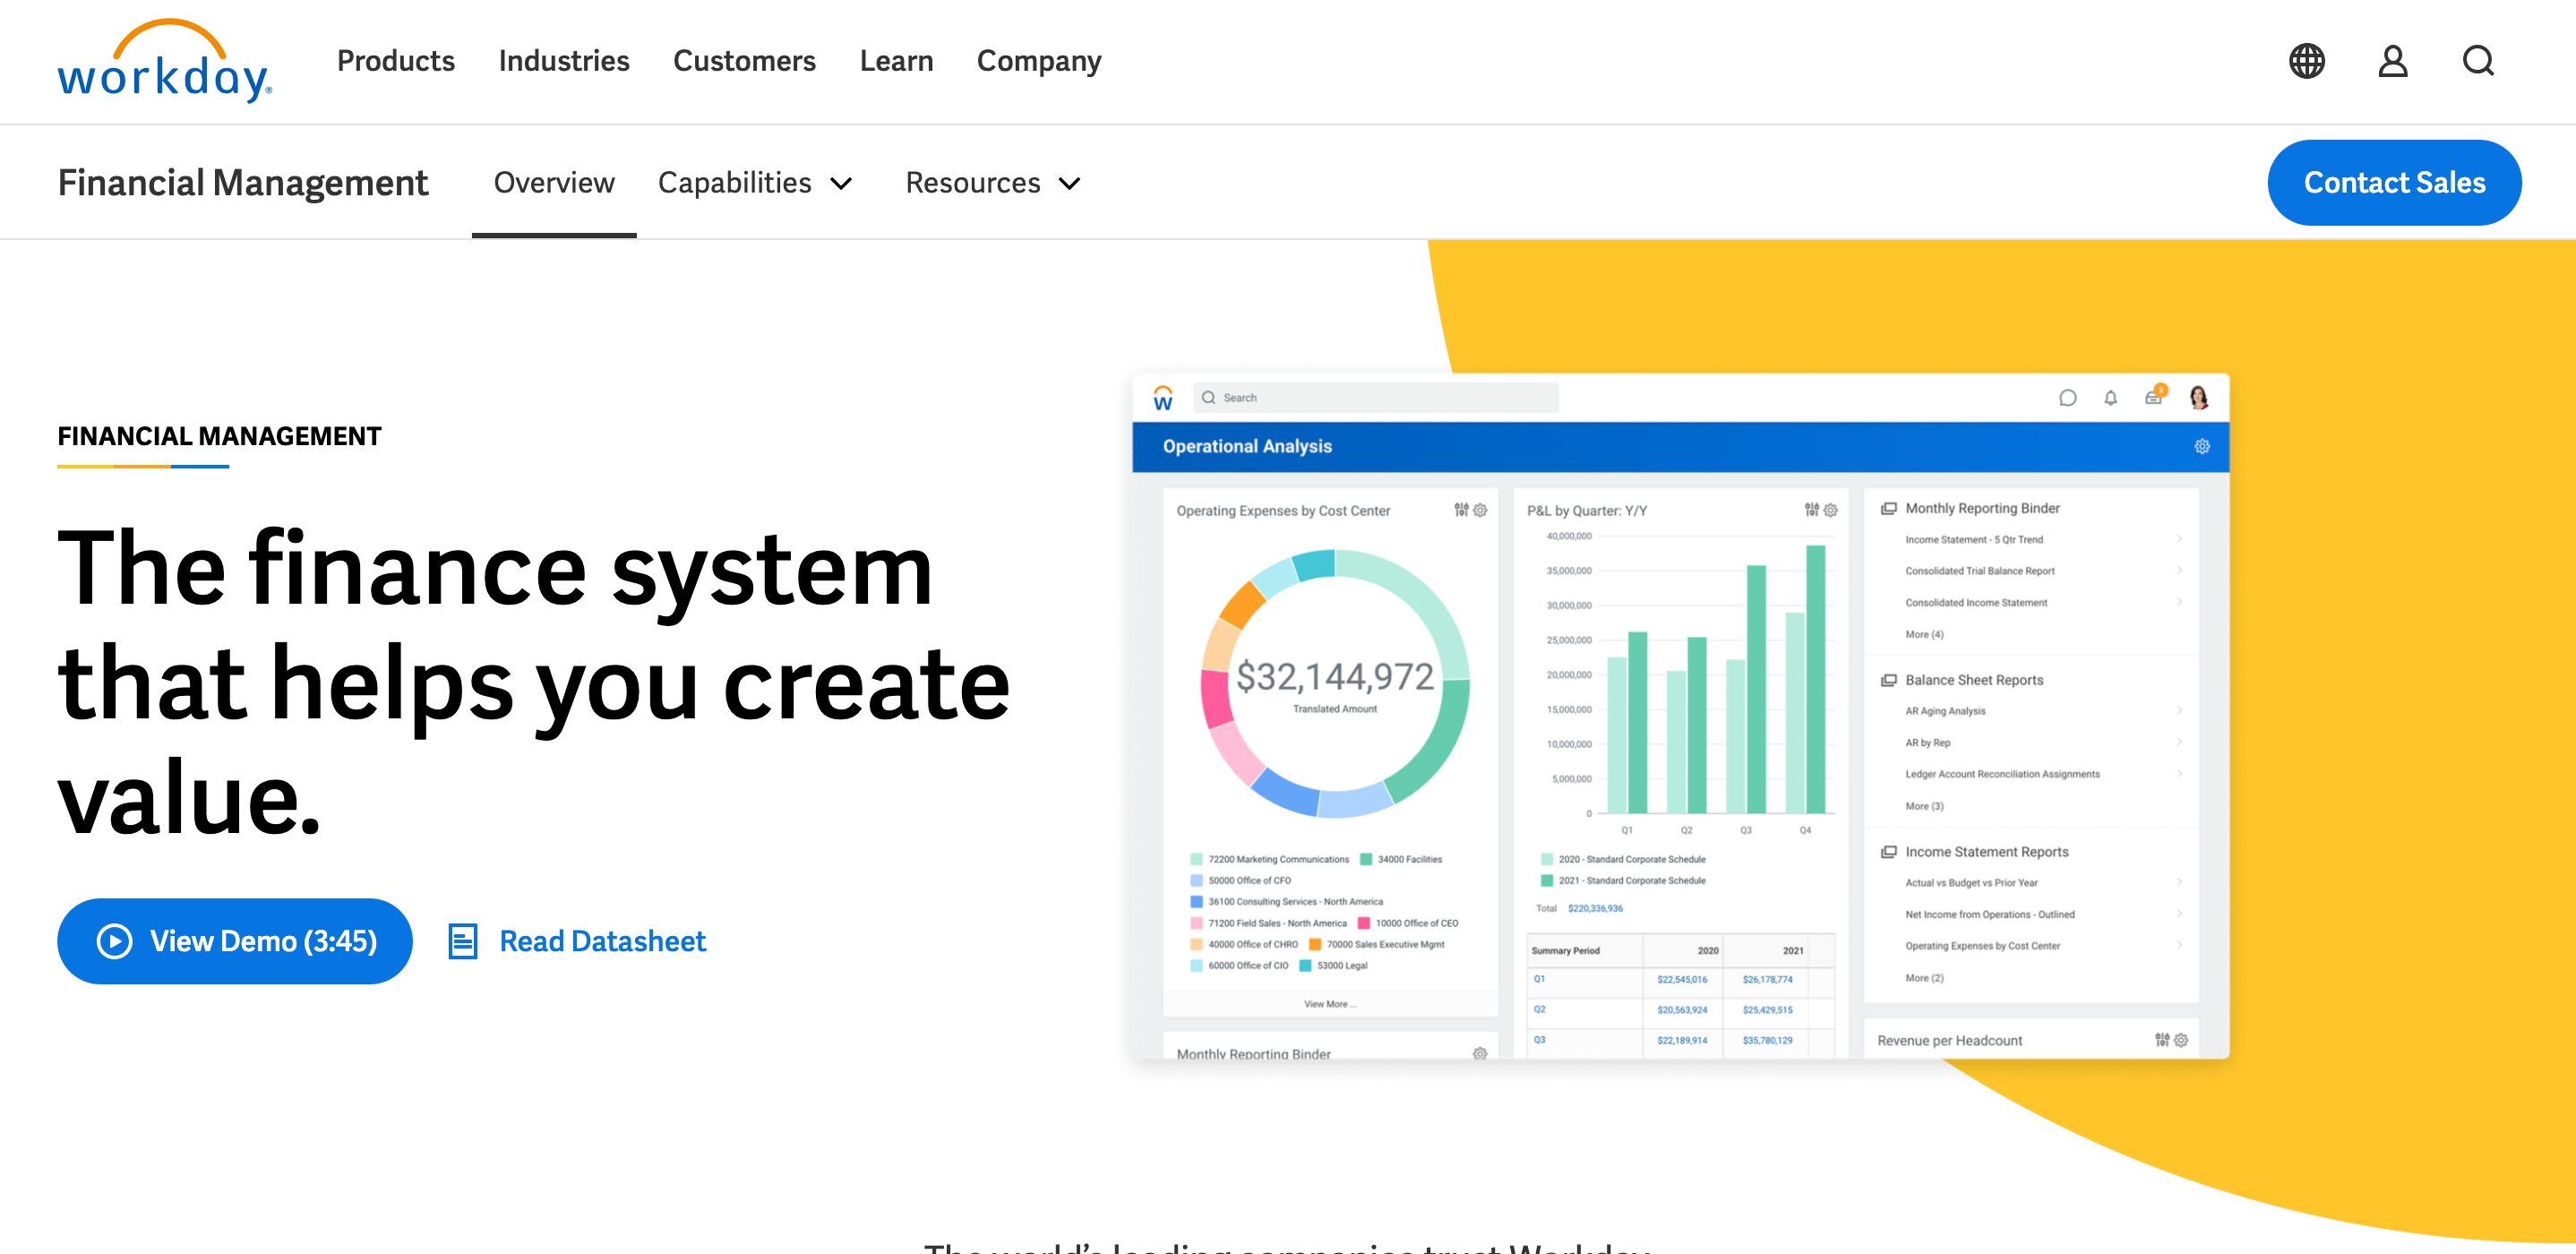2576x1254 pixels.
Task: Click Total $220,336,936 value
Action: click(x=1595, y=908)
